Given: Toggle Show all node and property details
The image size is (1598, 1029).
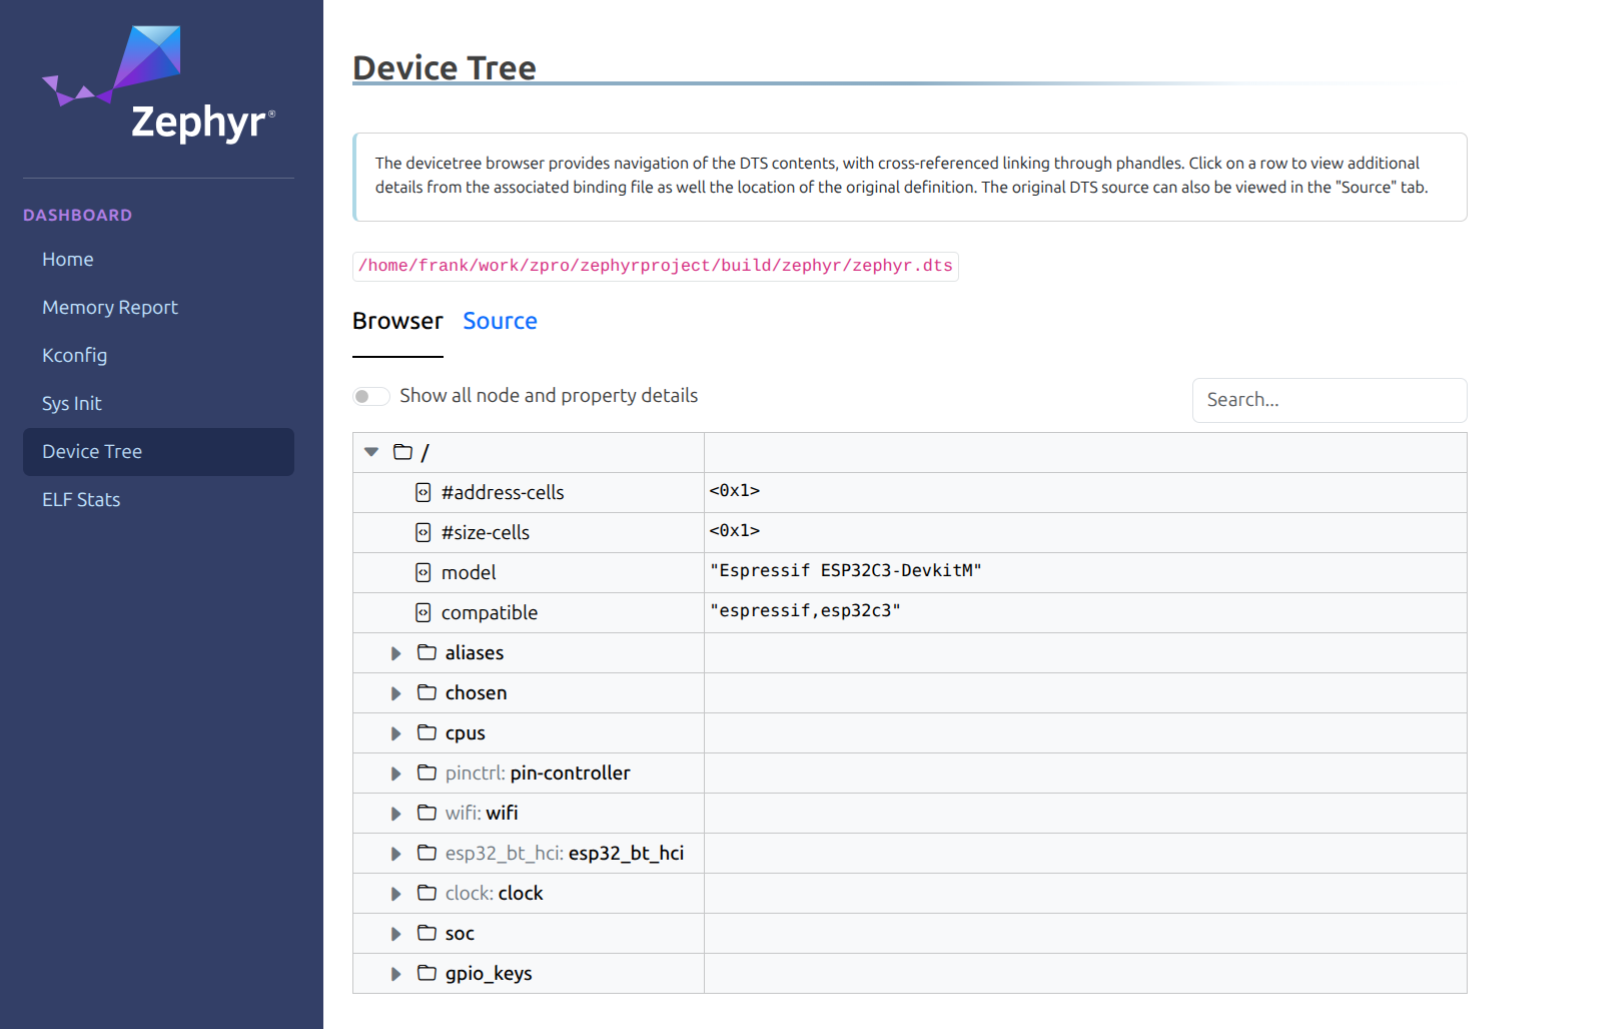Looking at the screenshot, I should coord(371,396).
